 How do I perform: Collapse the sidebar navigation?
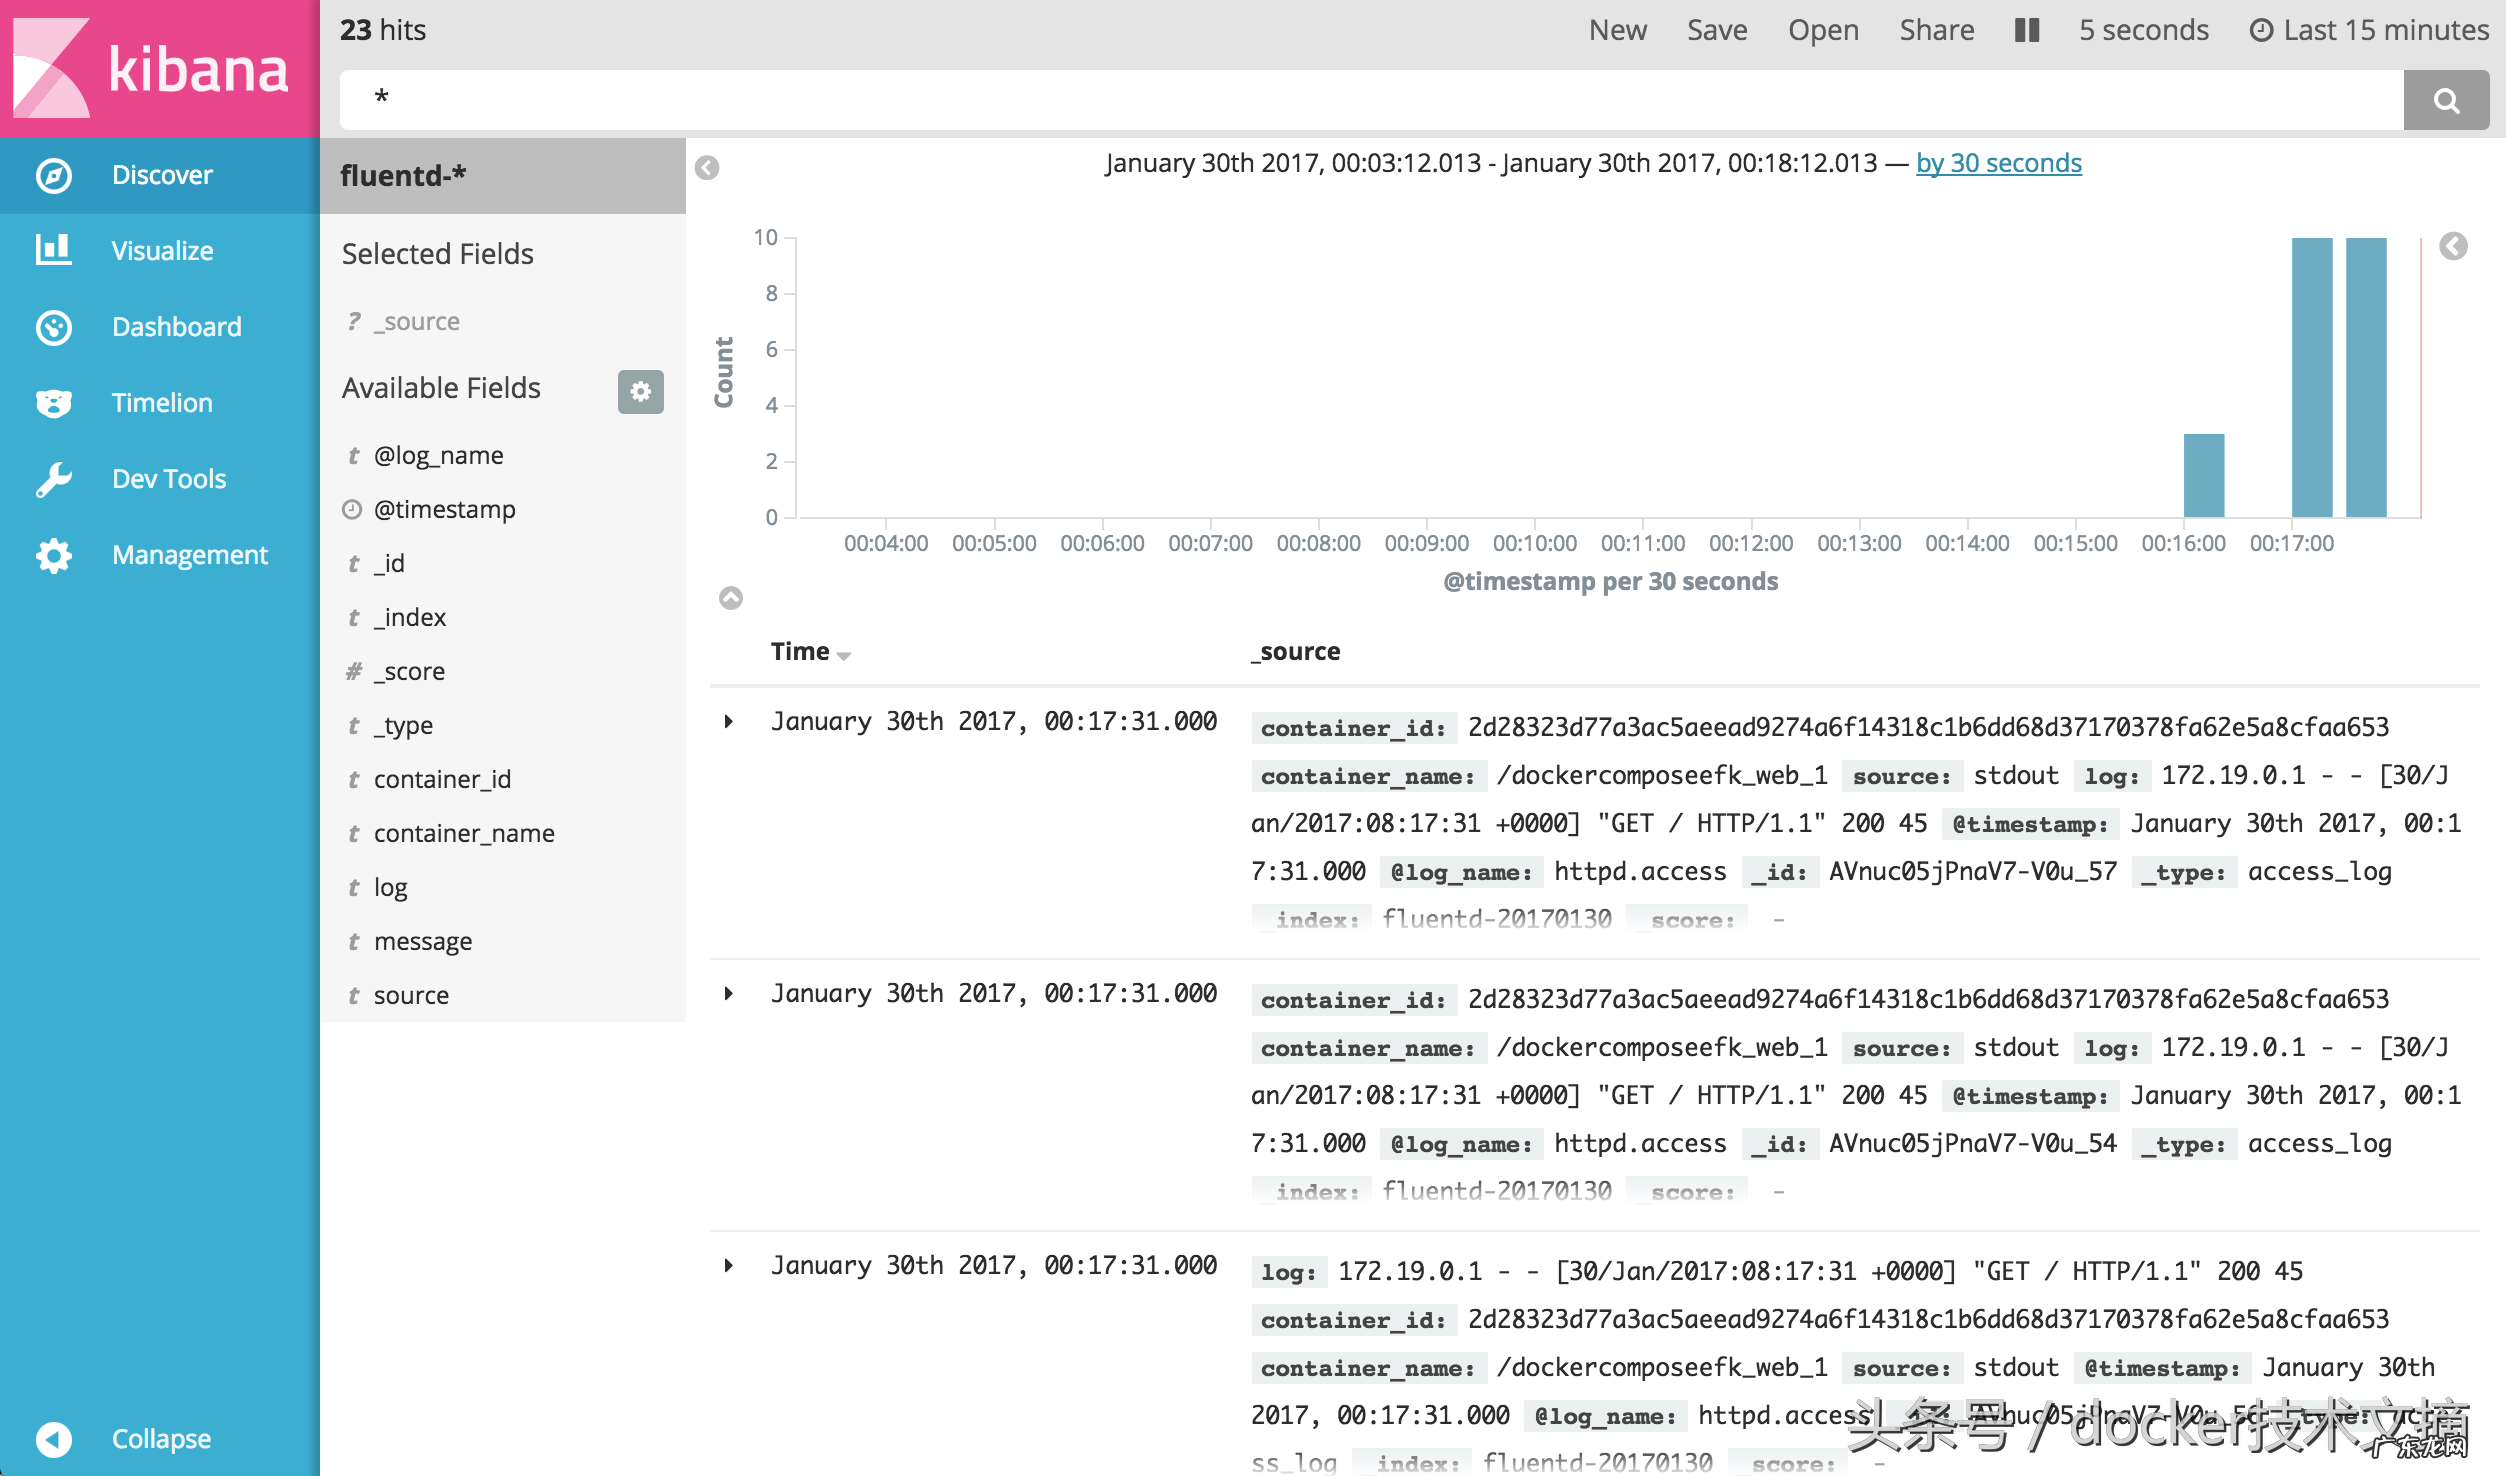(x=54, y=1438)
